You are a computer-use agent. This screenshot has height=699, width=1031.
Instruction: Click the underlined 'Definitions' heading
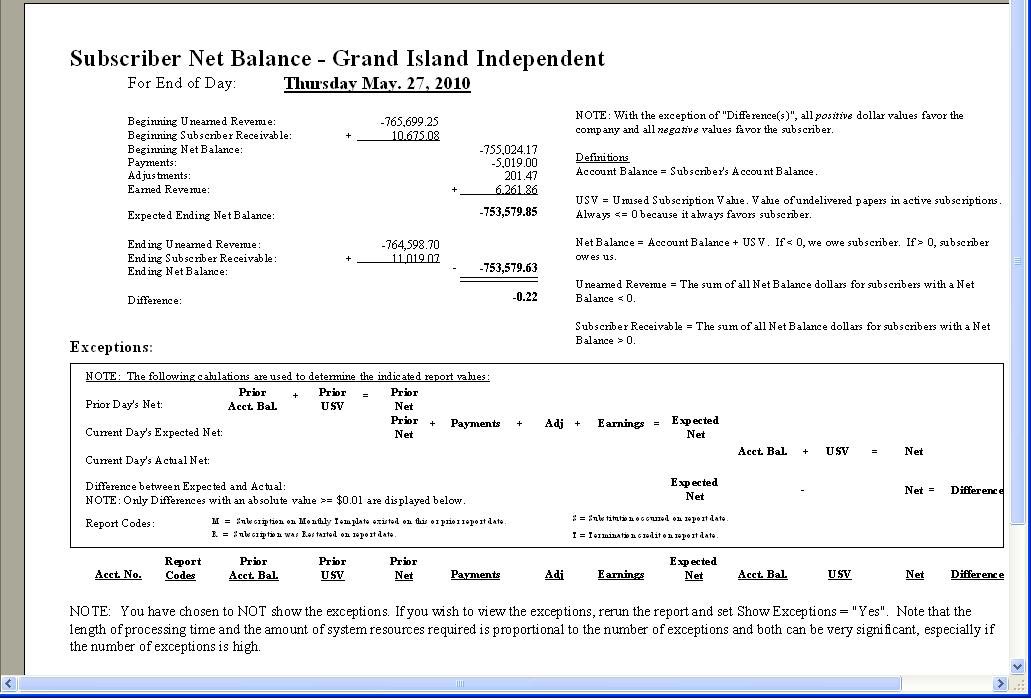pos(602,158)
